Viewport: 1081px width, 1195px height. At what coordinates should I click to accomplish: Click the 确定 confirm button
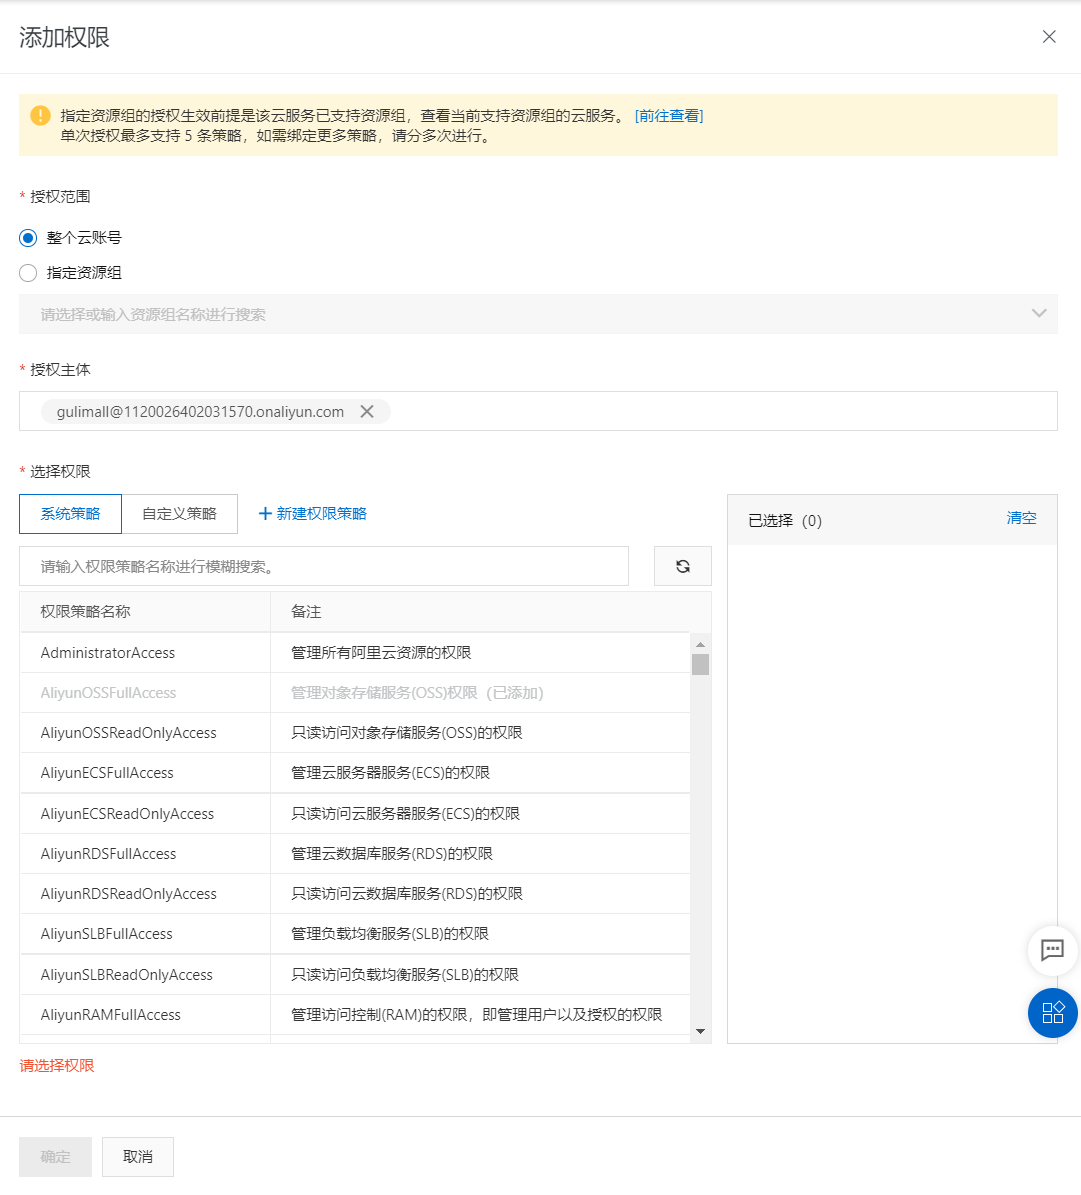pos(56,1156)
